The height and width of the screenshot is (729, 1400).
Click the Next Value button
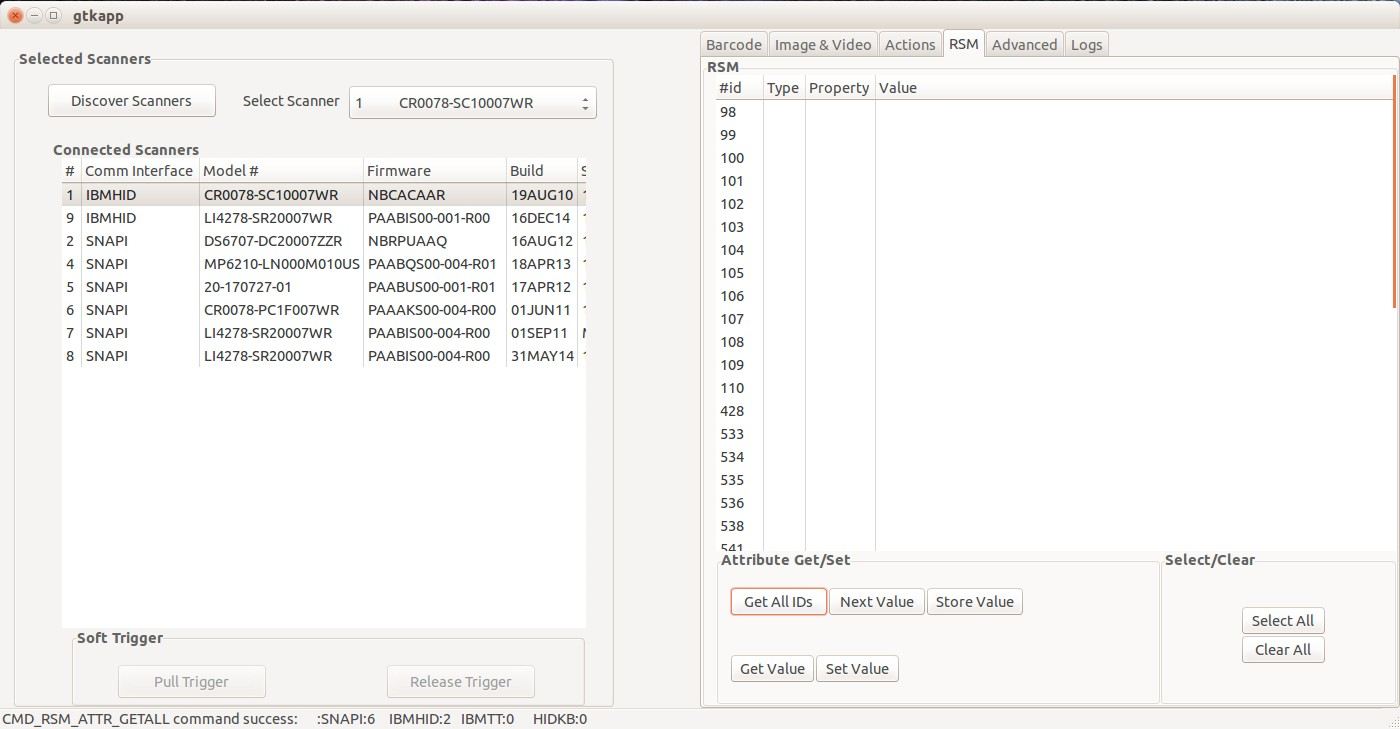(876, 601)
